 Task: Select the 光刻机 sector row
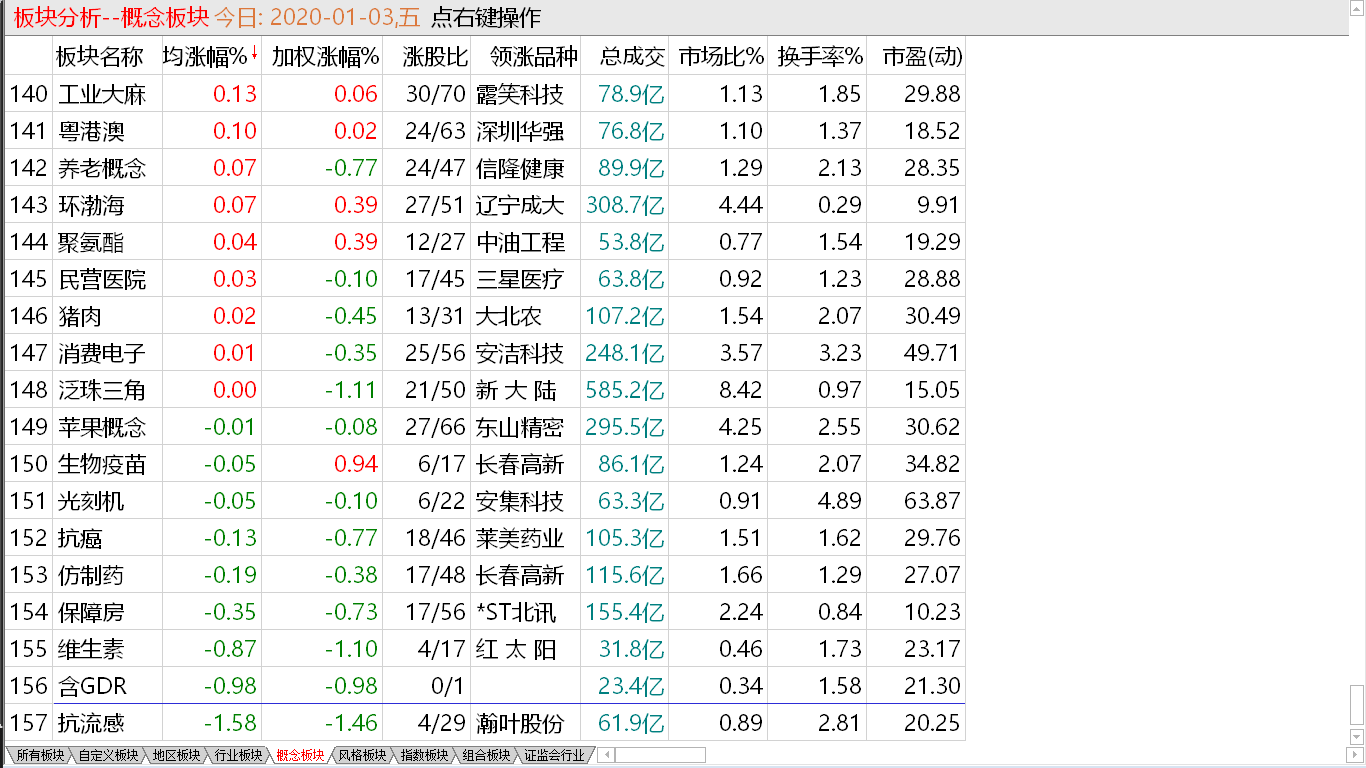coord(485,501)
